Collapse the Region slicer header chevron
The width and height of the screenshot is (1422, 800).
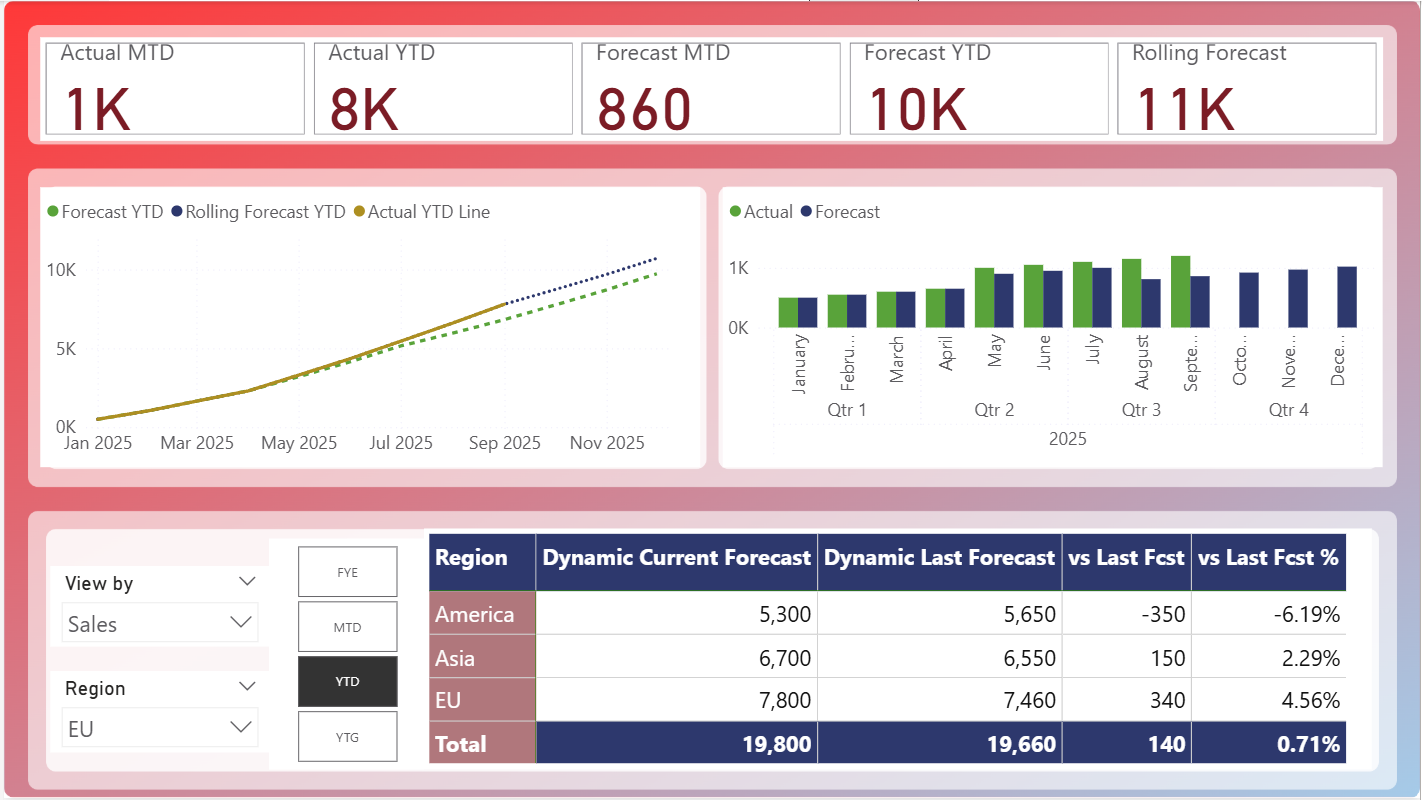point(247,687)
